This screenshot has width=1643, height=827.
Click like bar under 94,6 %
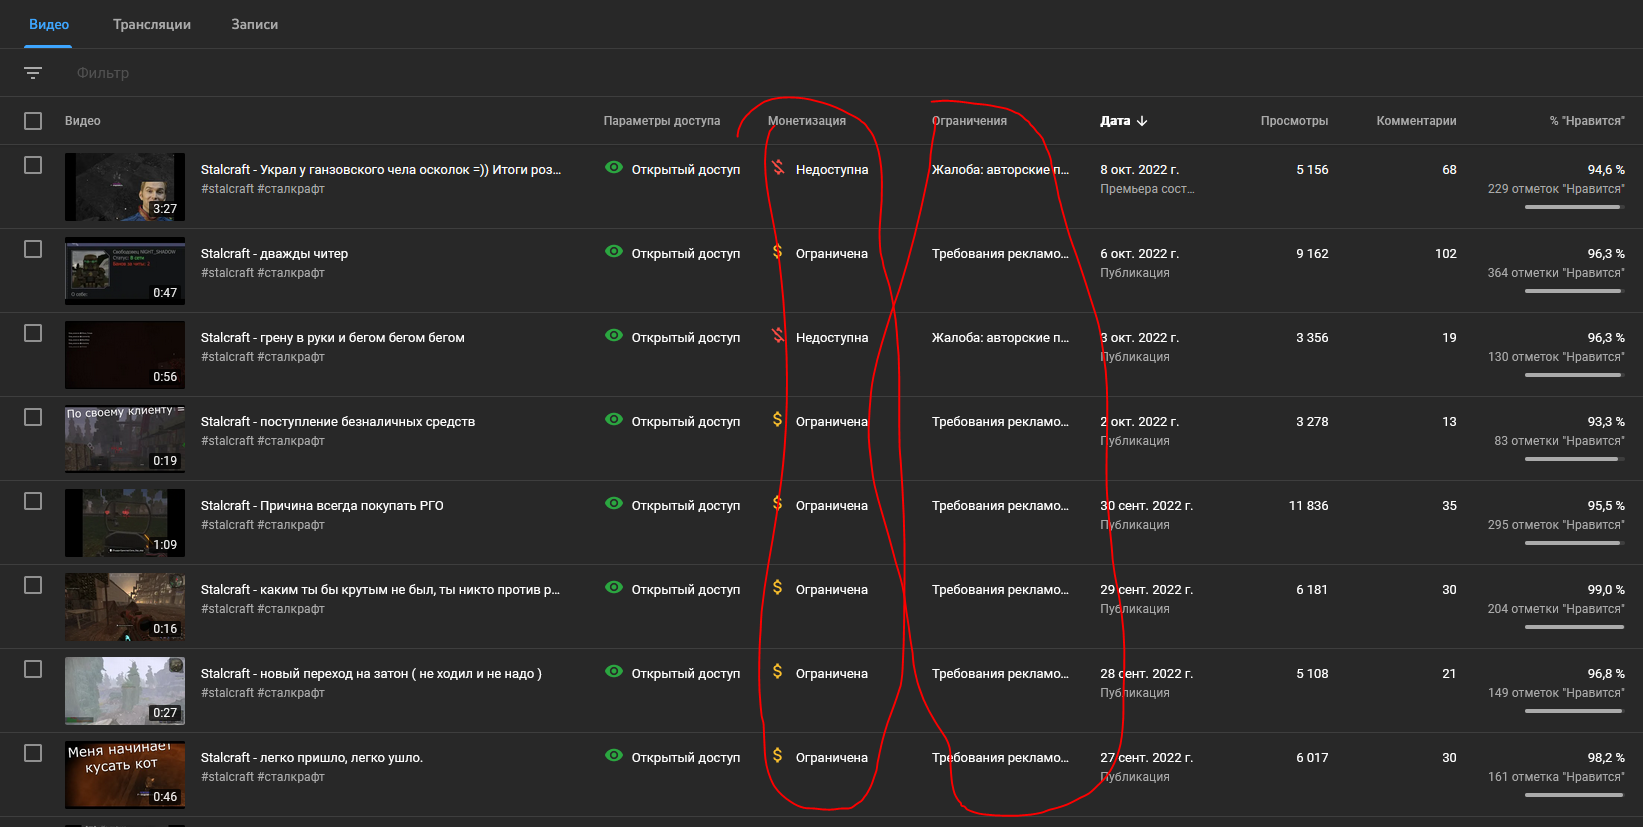[1573, 207]
